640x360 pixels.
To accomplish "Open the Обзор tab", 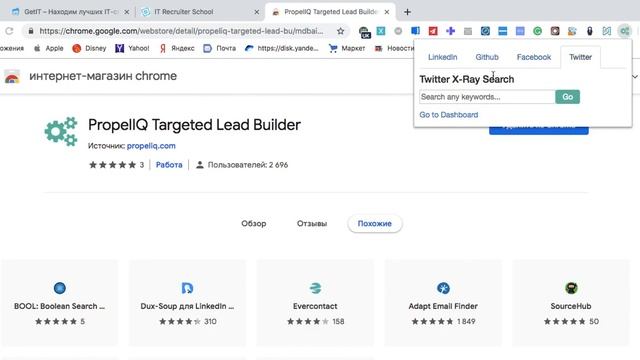I will [x=253, y=224].
